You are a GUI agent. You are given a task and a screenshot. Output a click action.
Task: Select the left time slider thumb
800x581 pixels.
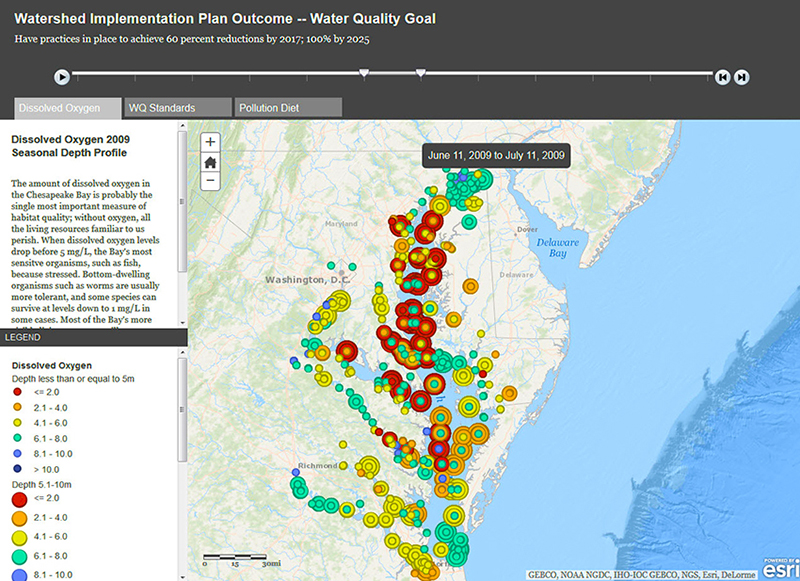click(364, 73)
